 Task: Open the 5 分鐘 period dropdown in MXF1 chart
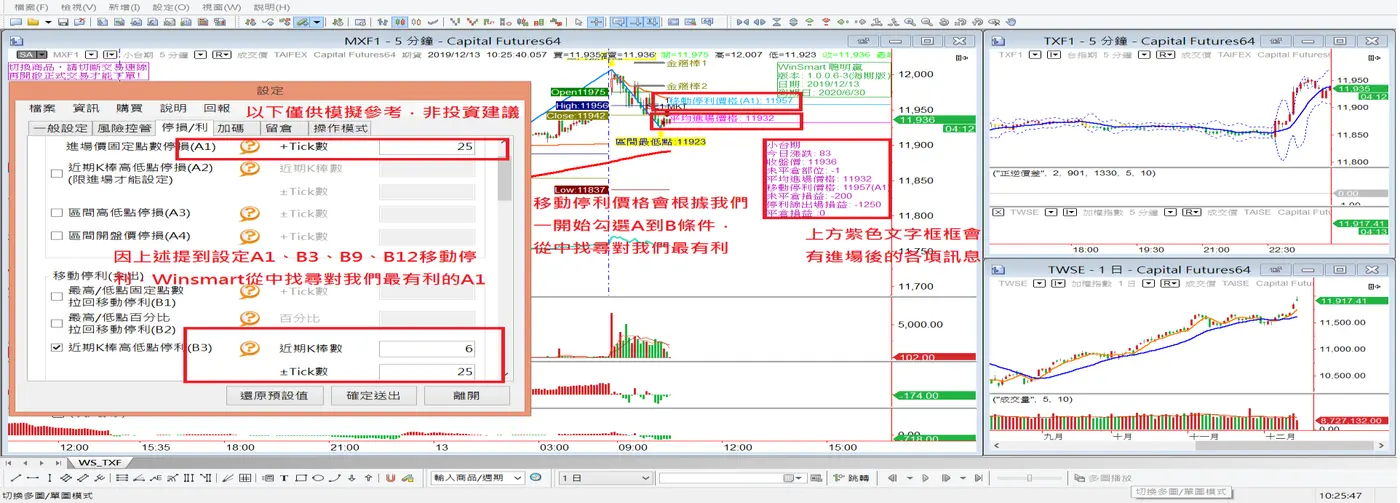point(201,55)
